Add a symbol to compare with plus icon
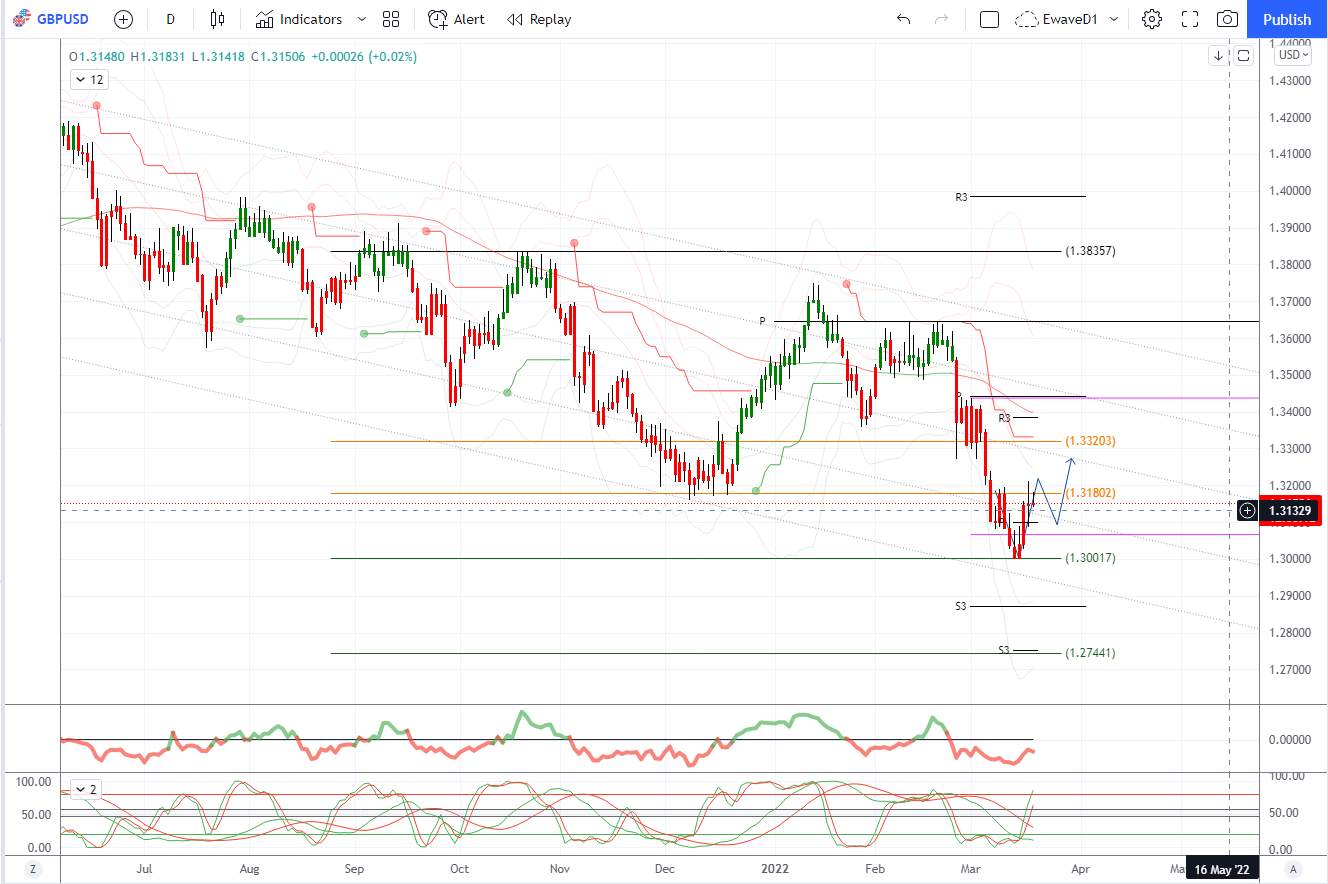Viewport: 1328px width, 884px height. (123, 19)
